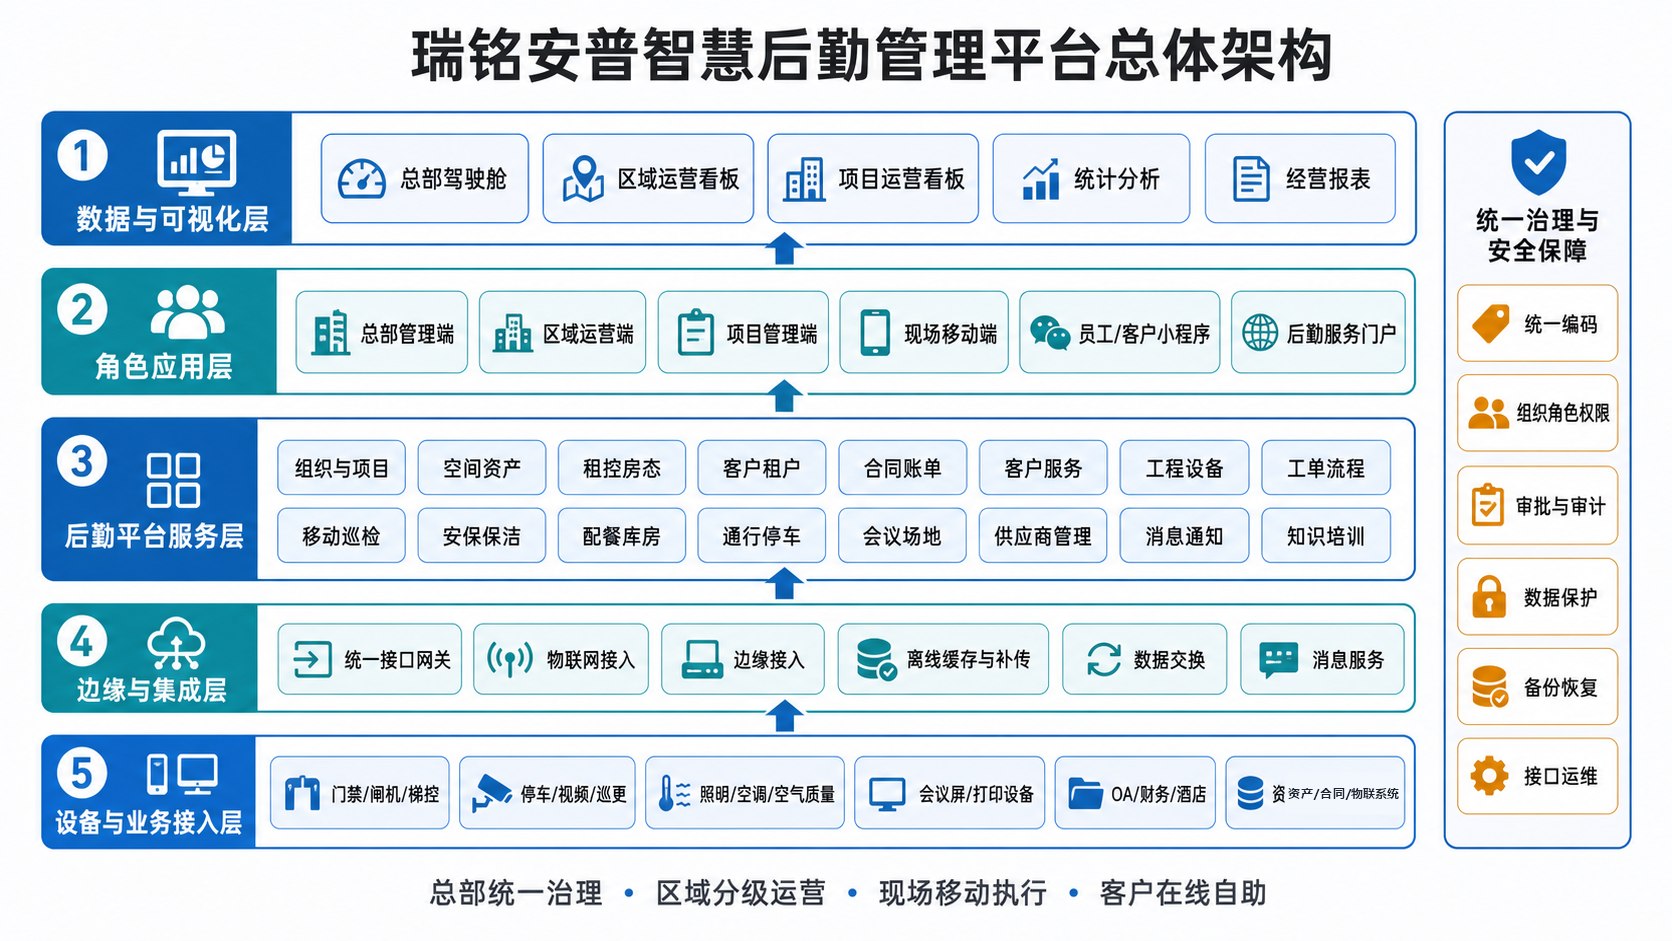This screenshot has width=1672, height=941.
Task: Click the 区域分级运营 footer text
Action: tap(741, 892)
